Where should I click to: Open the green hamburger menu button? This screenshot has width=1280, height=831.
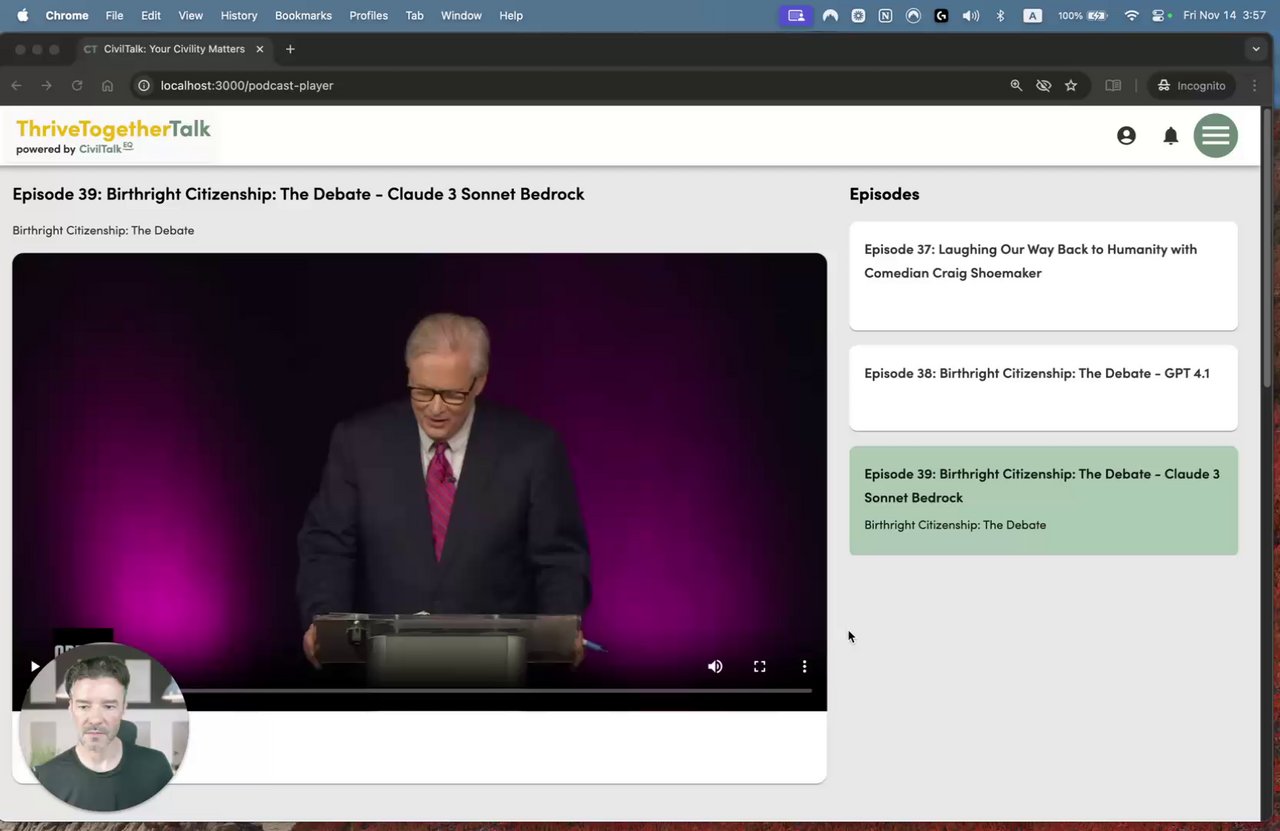(1216, 136)
